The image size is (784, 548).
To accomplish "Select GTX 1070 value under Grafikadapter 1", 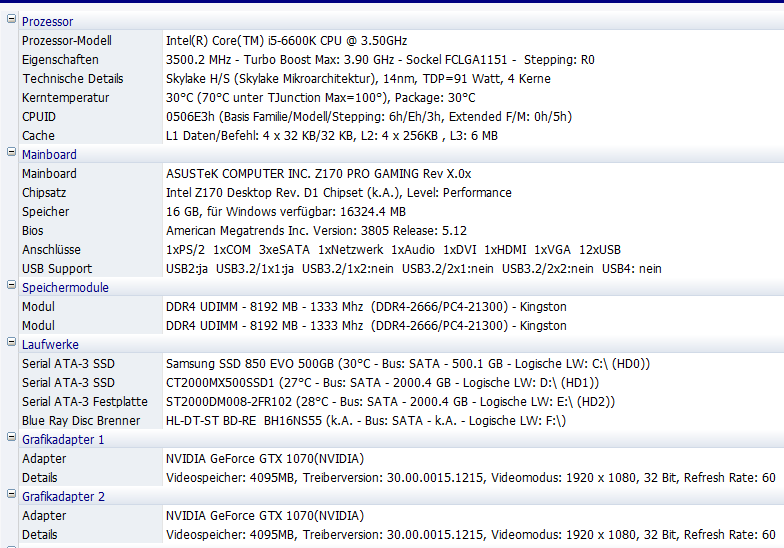I will pyautogui.click(x=264, y=458).
